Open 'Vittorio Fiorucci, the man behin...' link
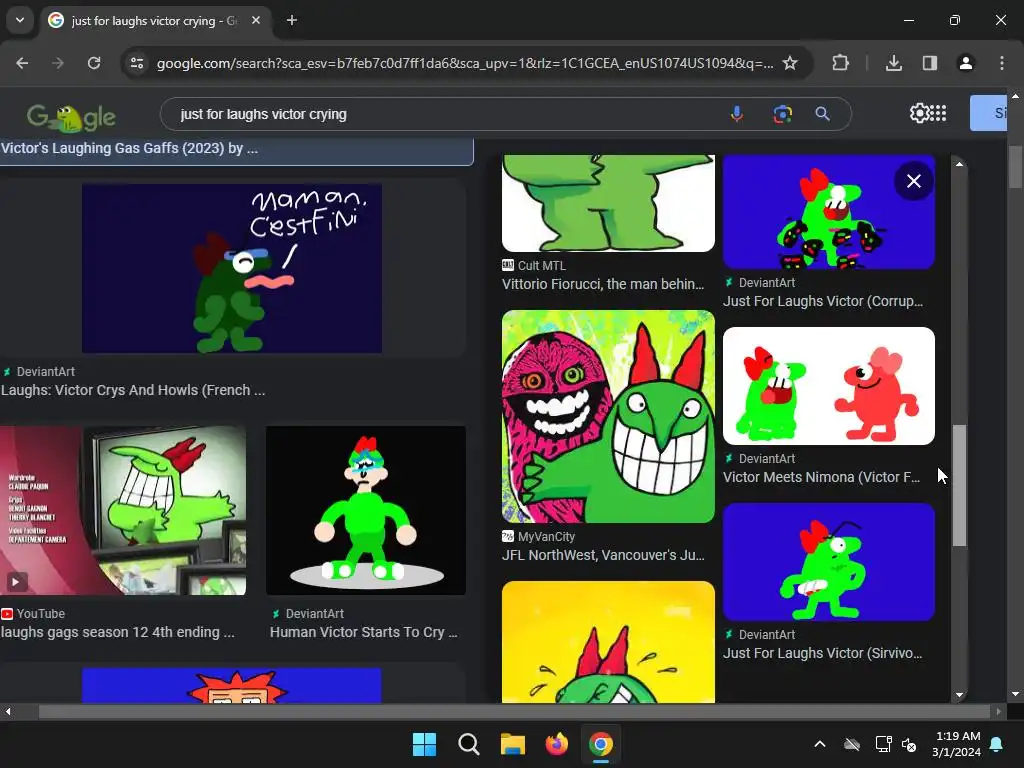The image size is (1024, 768). pos(603,284)
